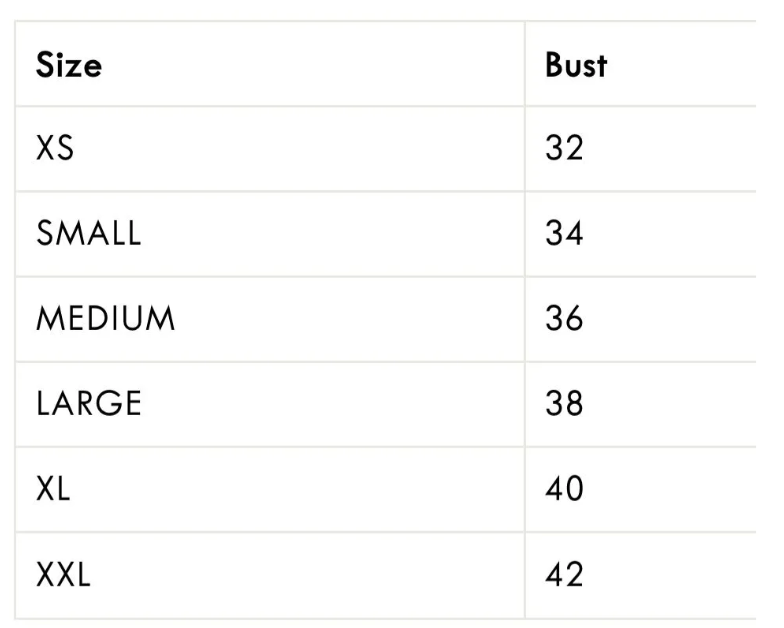This screenshot has height=628, width=784.
Task: Click the bust value 34
Action: (564, 234)
